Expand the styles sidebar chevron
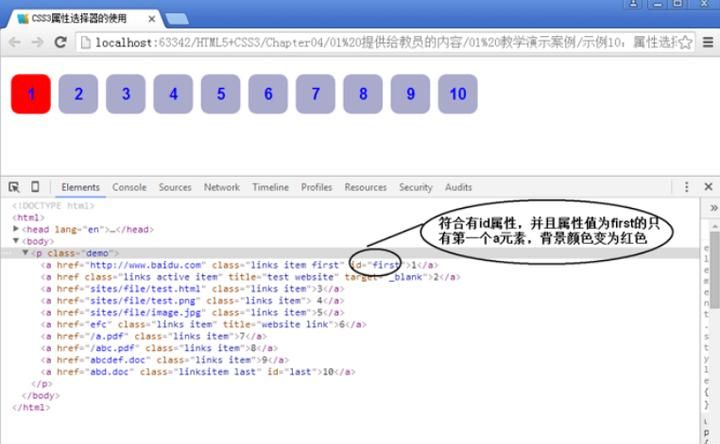 click(x=713, y=208)
